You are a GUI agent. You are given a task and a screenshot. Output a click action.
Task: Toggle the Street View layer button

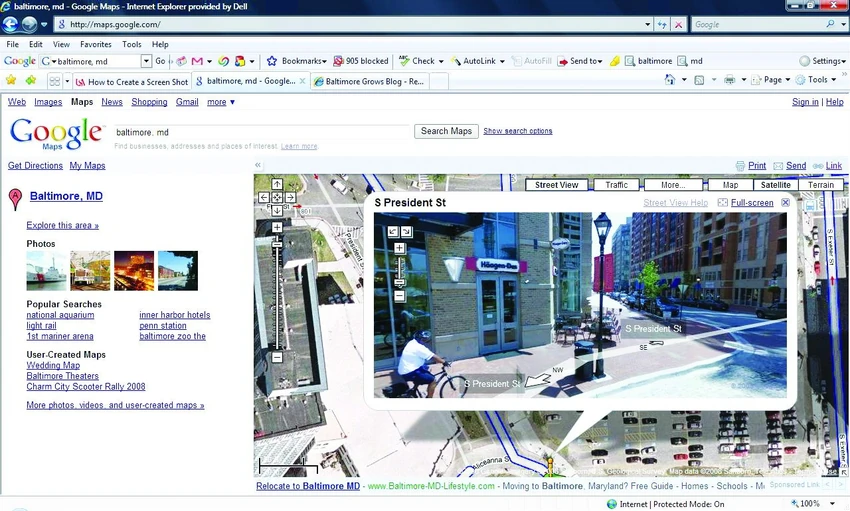click(556, 185)
